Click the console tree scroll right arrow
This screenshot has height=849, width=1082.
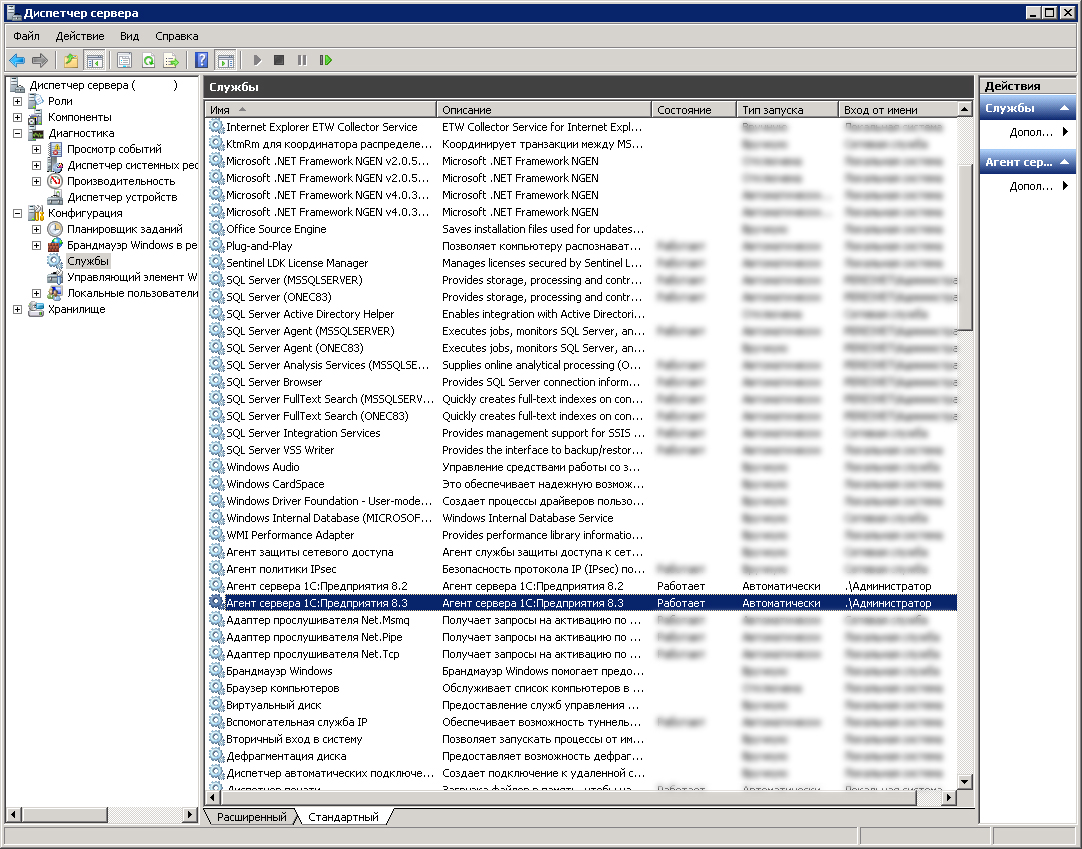click(x=190, y=814)
